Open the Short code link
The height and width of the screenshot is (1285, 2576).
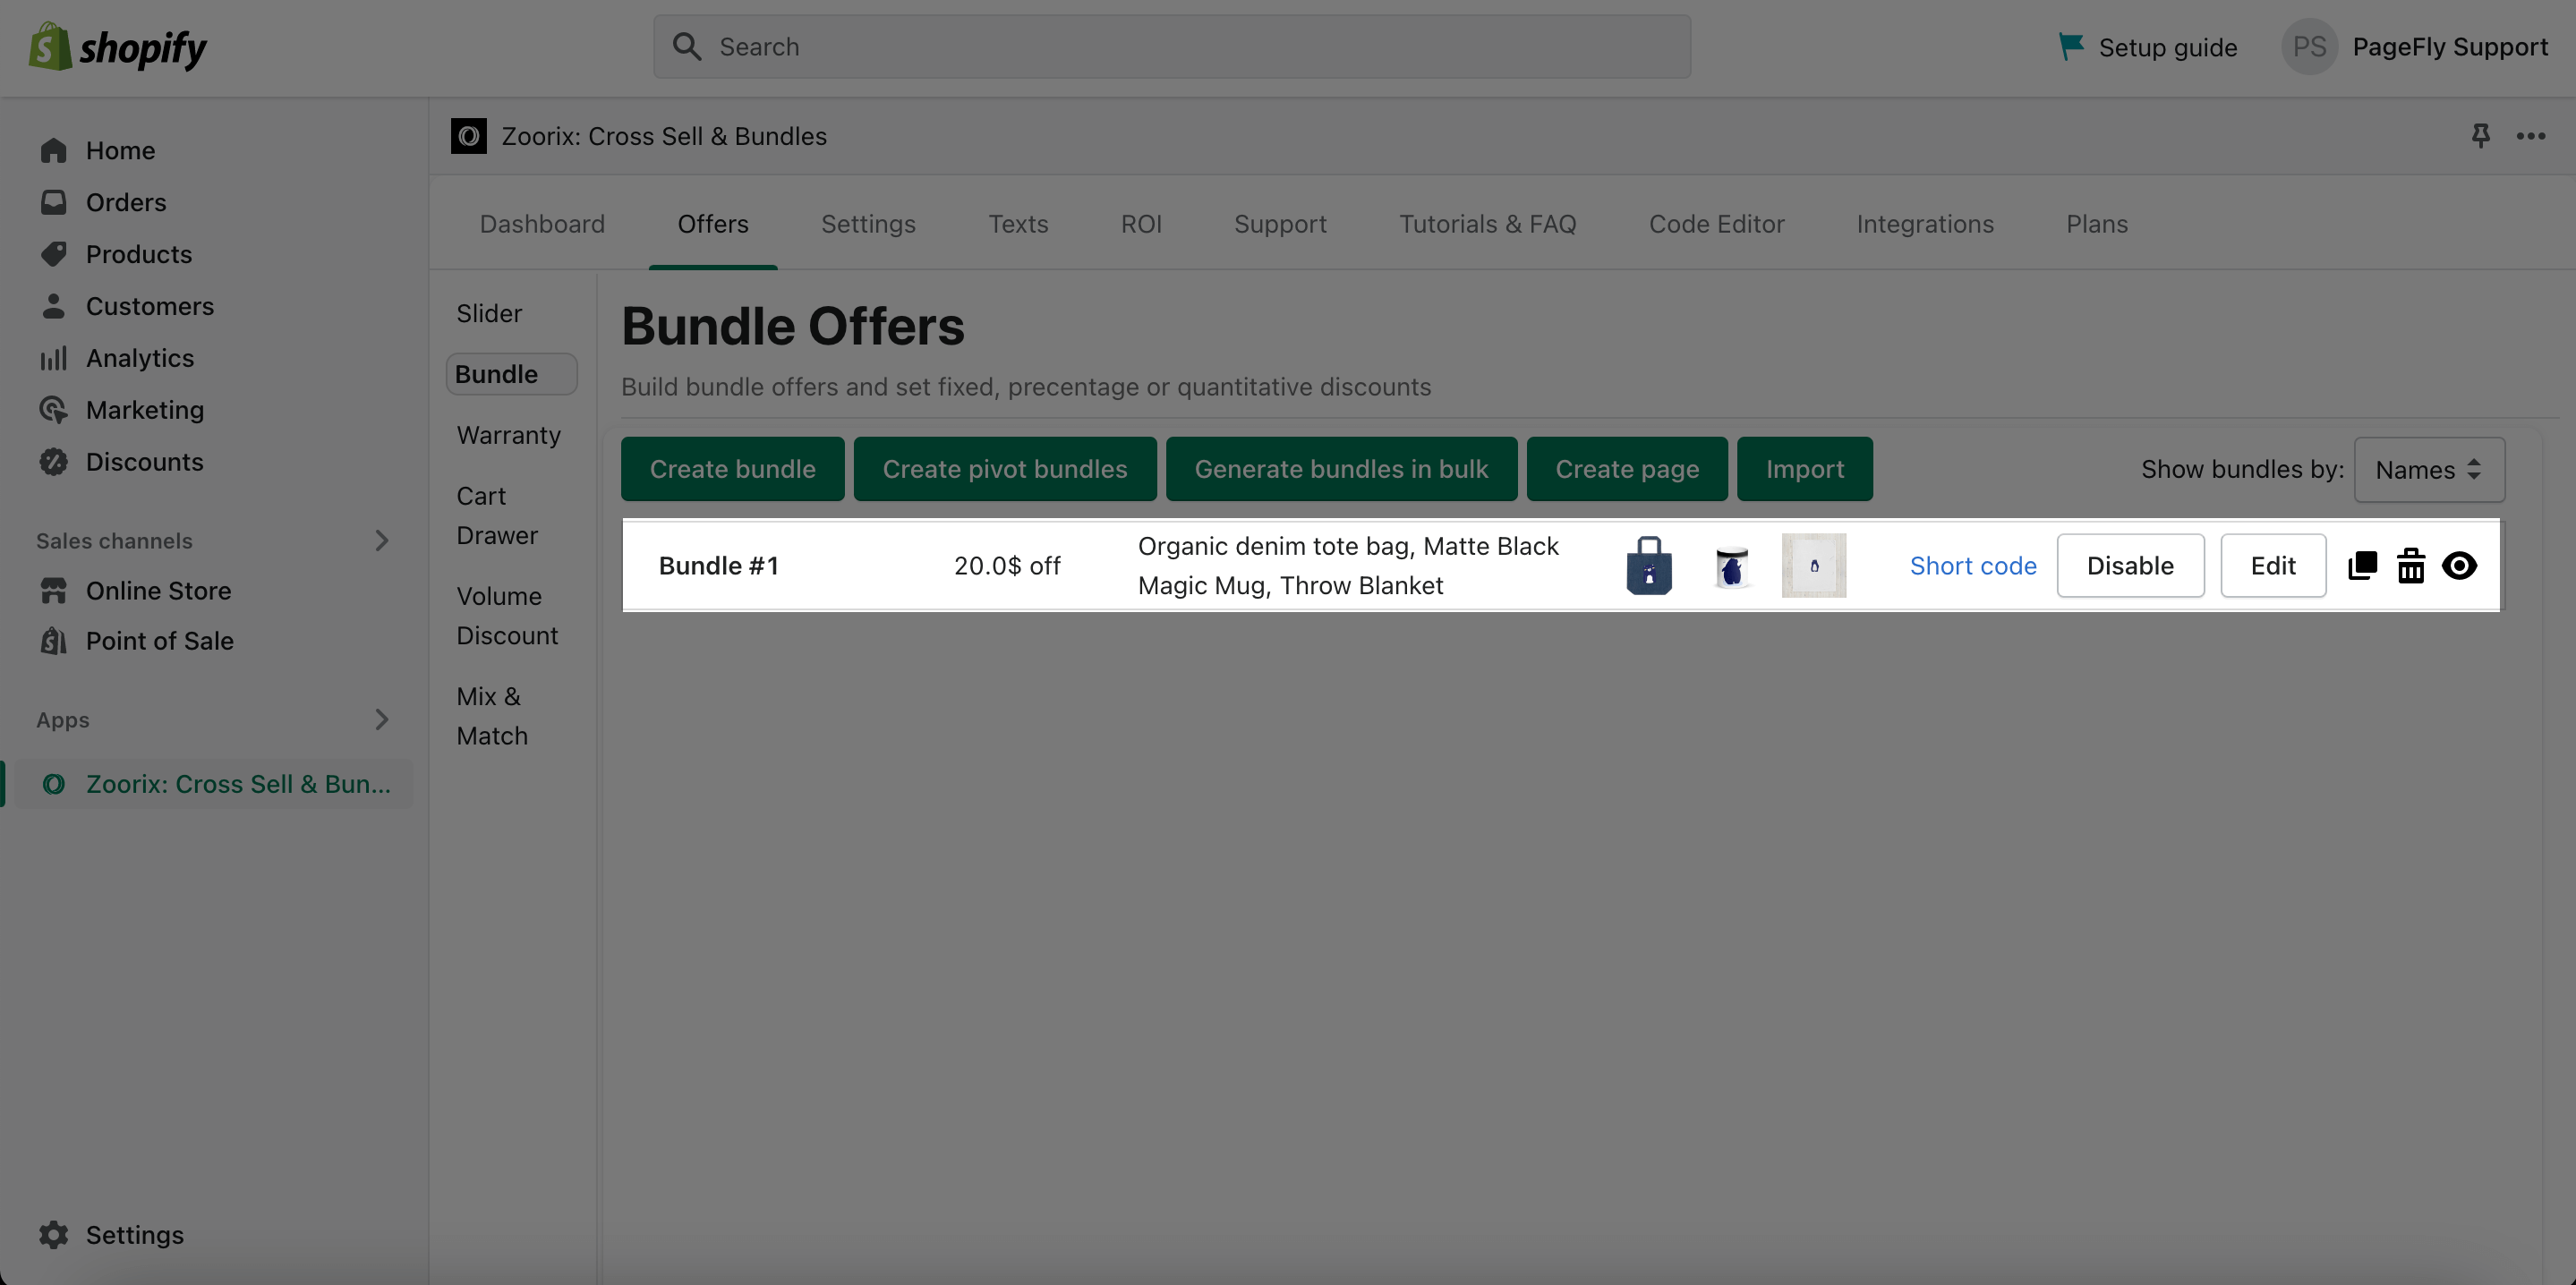click(1973, 566)
